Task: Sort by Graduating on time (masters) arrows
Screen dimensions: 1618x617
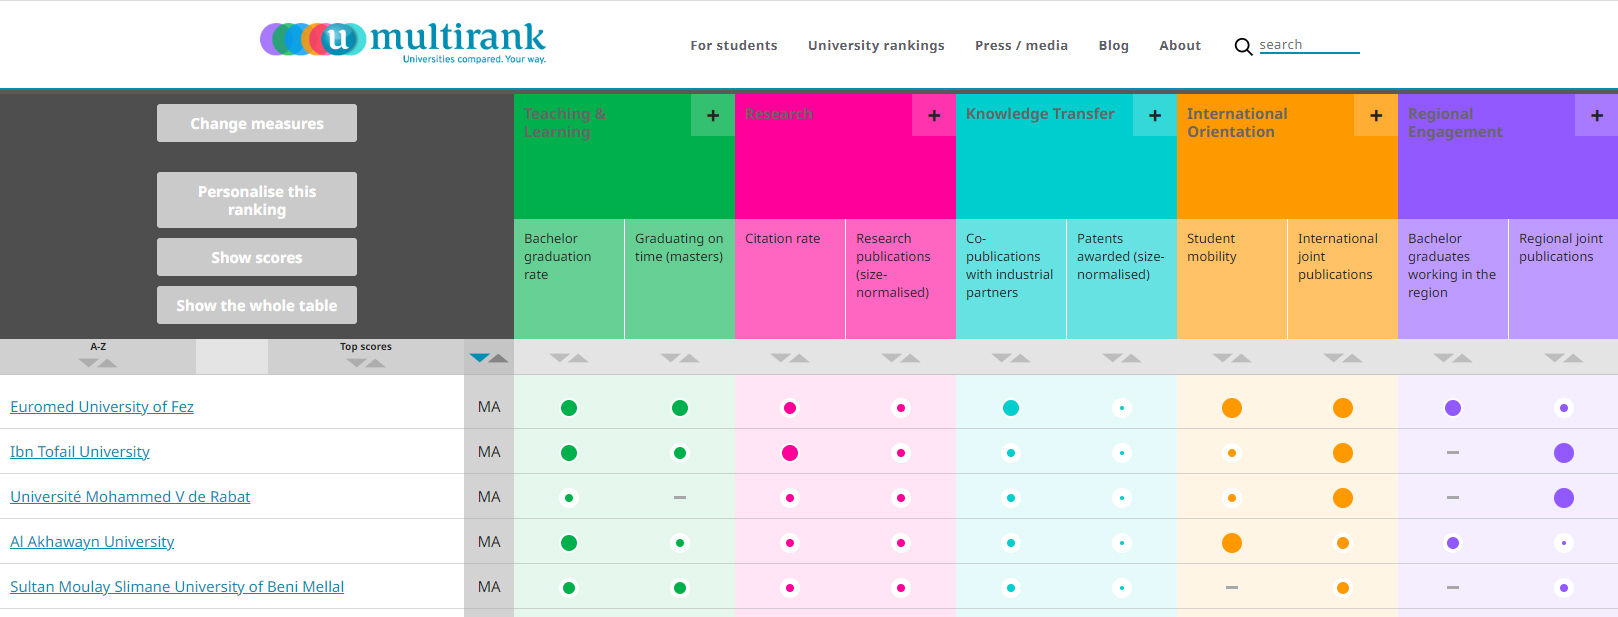Action: point(680,358)
